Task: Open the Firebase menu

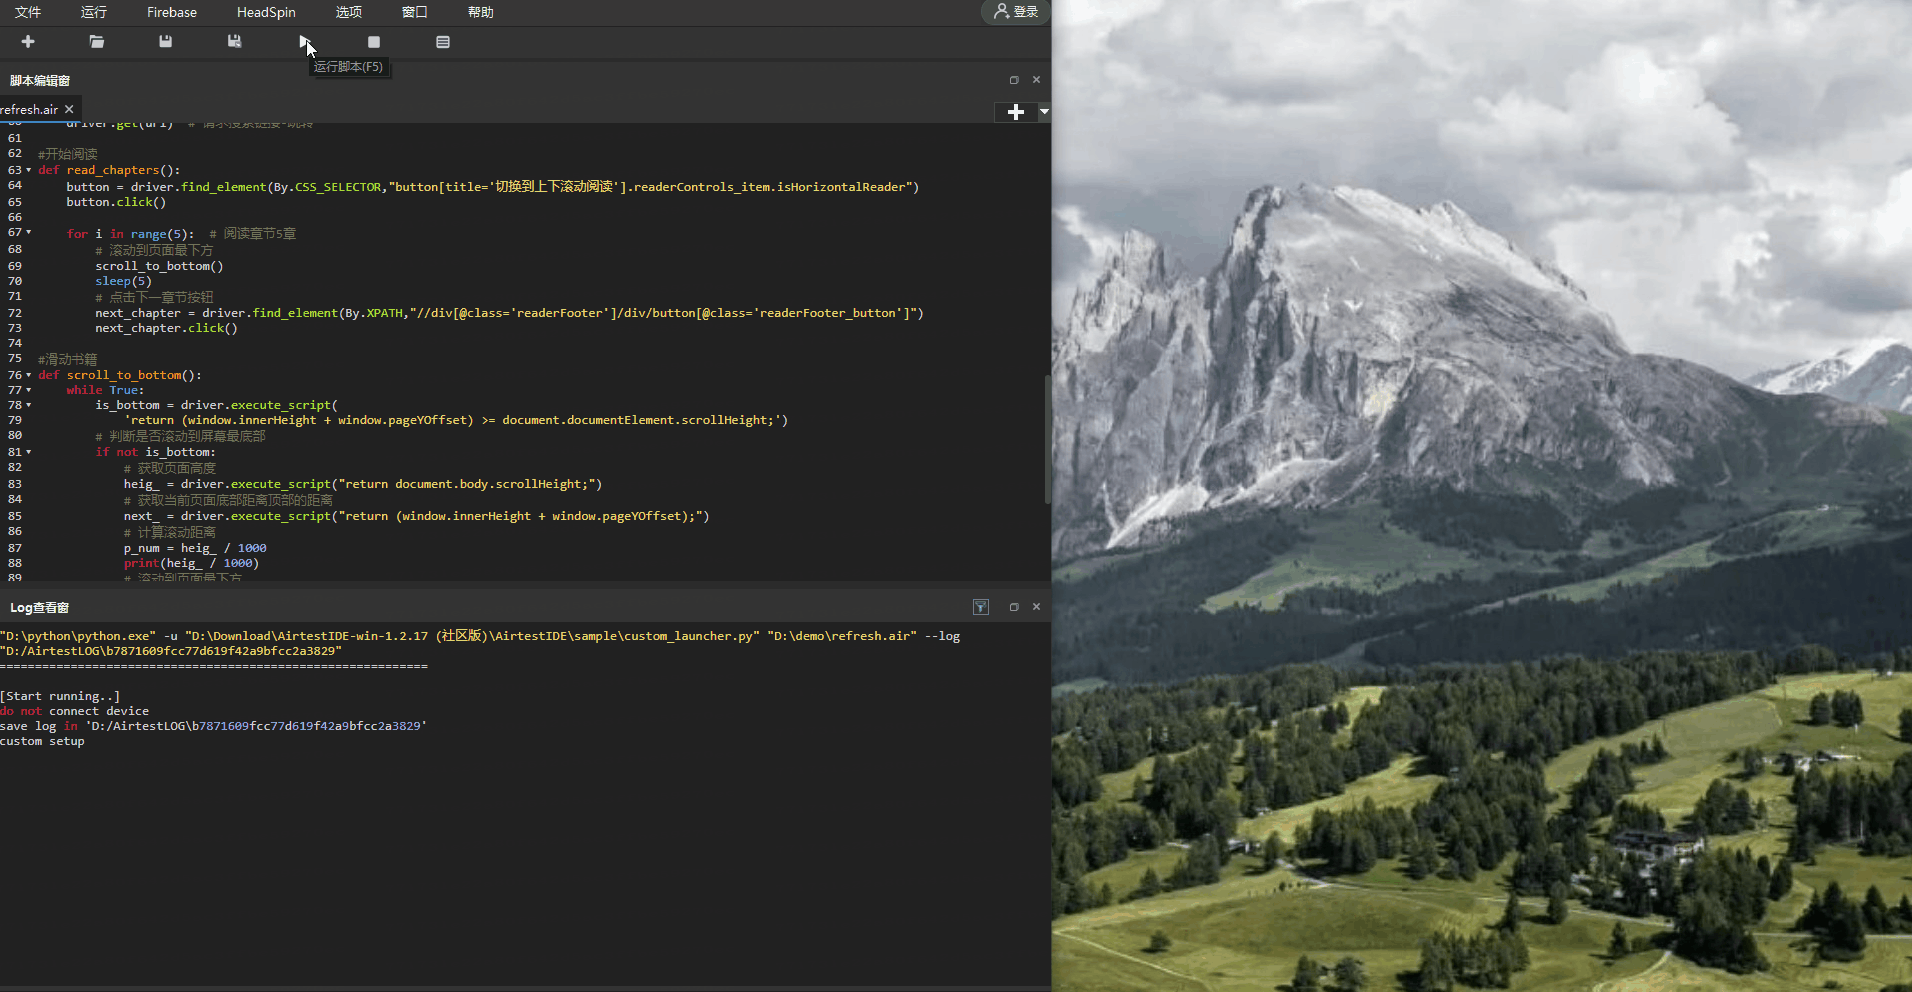Action: [172, 12]
